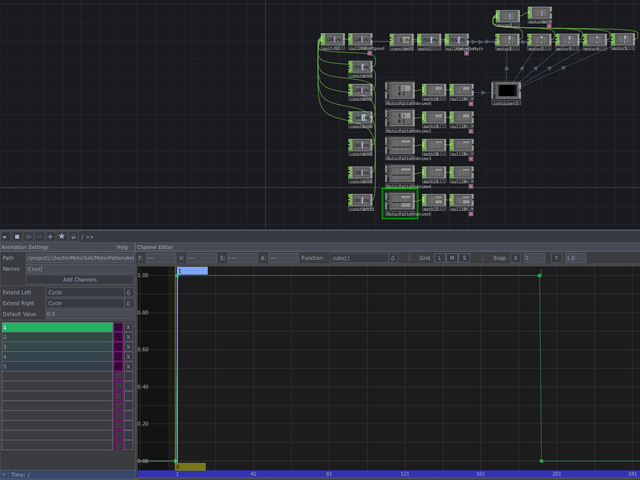Screen dimensions: 640x480
Task: Select the switch2 node
Action: [333, 40]
